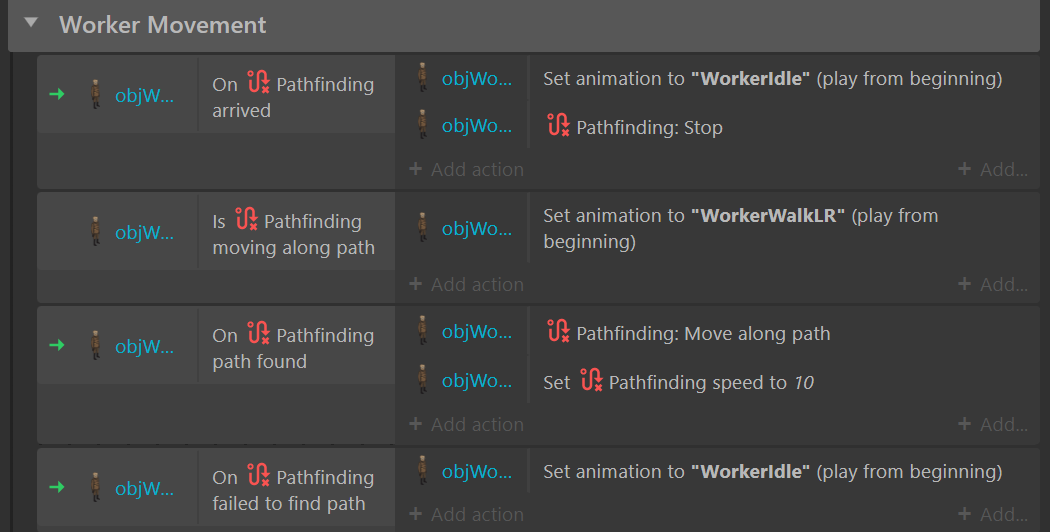Image resolution: width=1050 pixels, height=532 pixels.
Task: Click Pathfinding icon in 'failed to find path' condition
Action: 258,475
